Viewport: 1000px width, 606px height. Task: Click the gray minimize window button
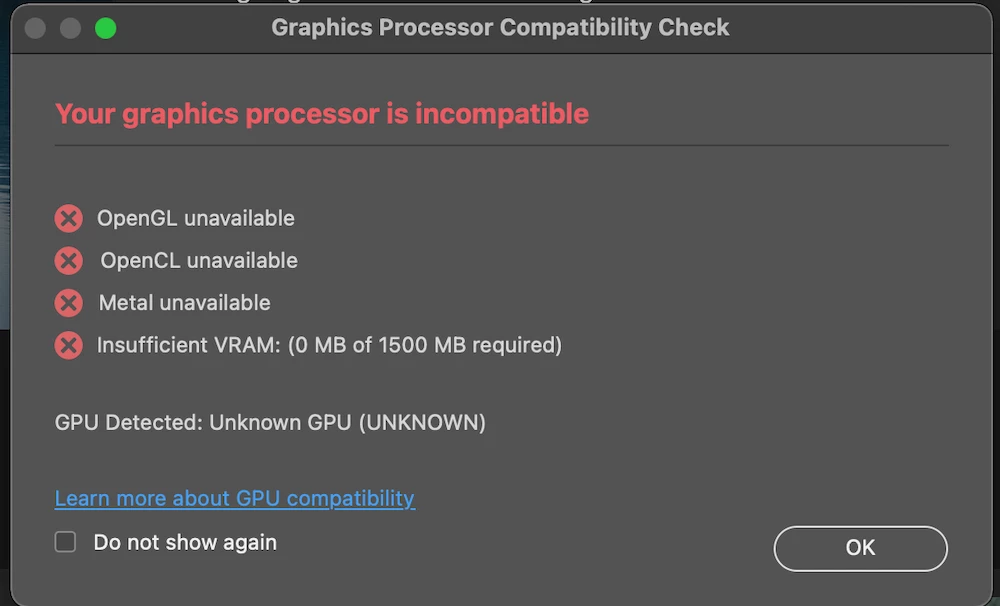70,28
